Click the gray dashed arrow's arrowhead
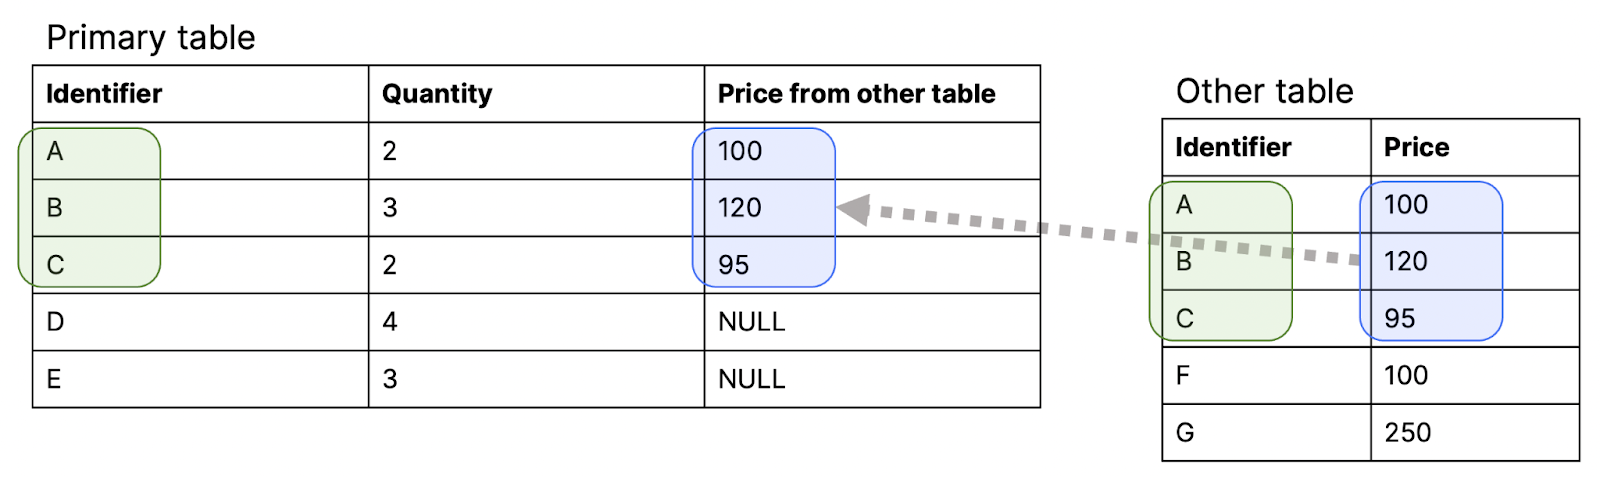The height and width of the screenshot is (477, 1600). (853, 210)
